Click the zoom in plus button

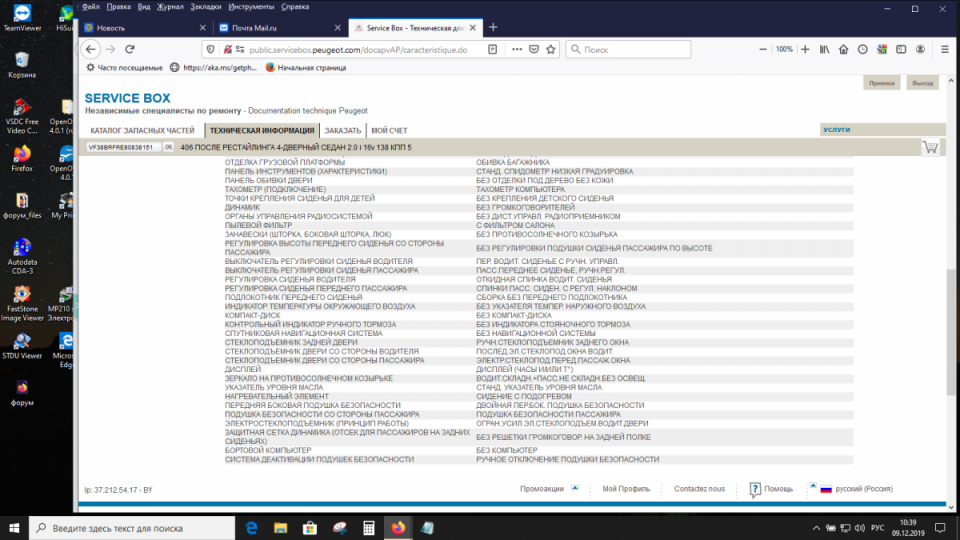[806, 49]
